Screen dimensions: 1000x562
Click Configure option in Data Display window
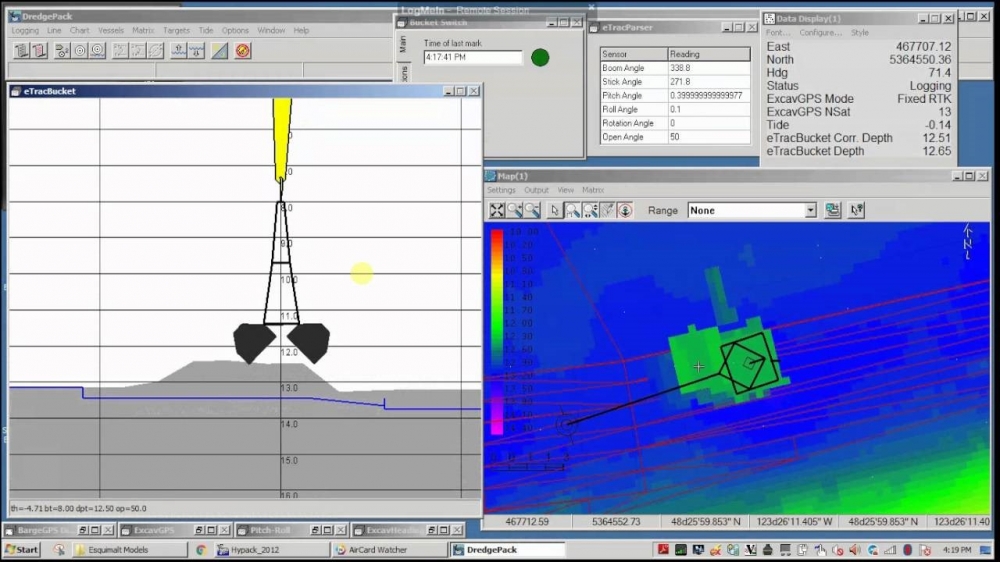[821, 33]
